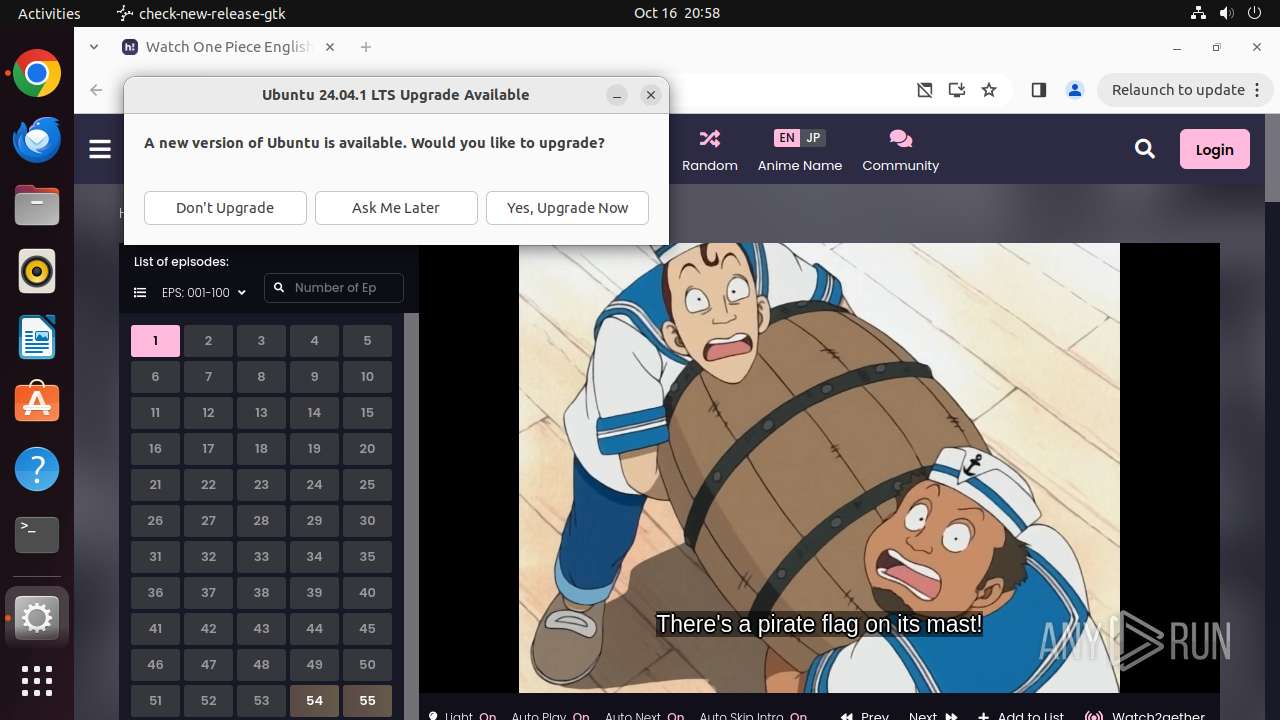The width and height of the screenshot is (1280, 720).
Task: Select episode 13
Action: tap(261, 413)
